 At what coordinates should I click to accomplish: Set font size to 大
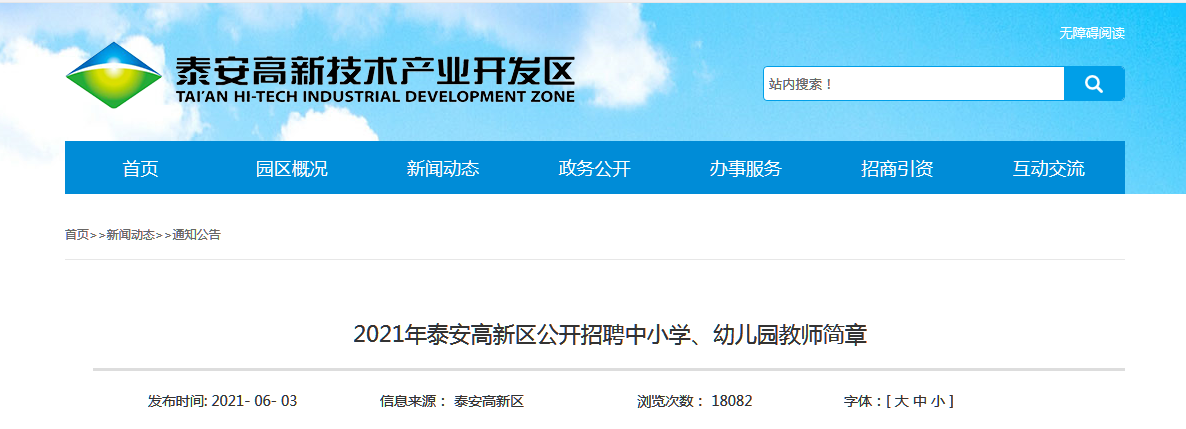tap(900, 401)
